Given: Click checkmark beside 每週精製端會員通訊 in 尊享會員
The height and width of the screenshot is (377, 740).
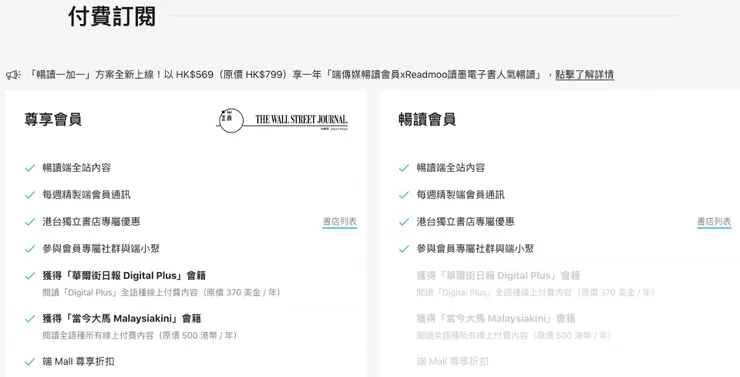Looking at the screenshot, I should (x=30, y=195).
